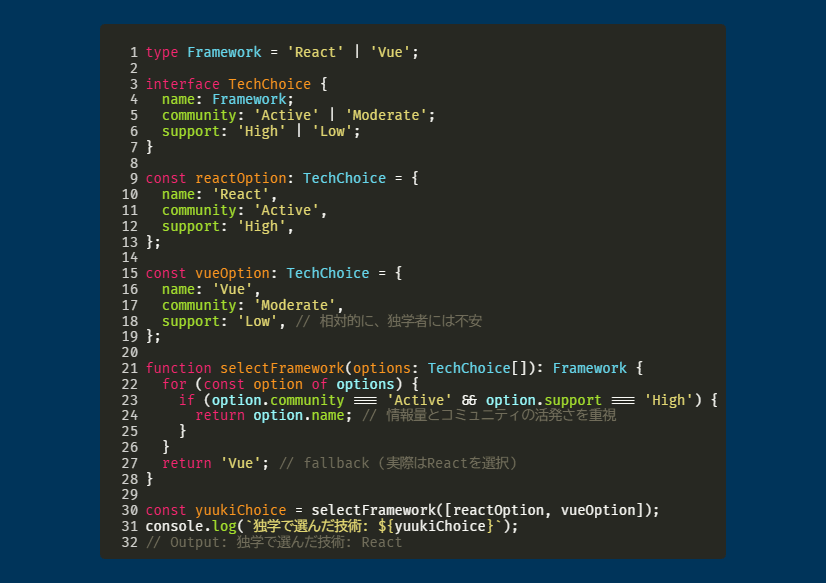Click the 'function' keyword on line 21
The image size is (826, 583).
tap(178, 368)
